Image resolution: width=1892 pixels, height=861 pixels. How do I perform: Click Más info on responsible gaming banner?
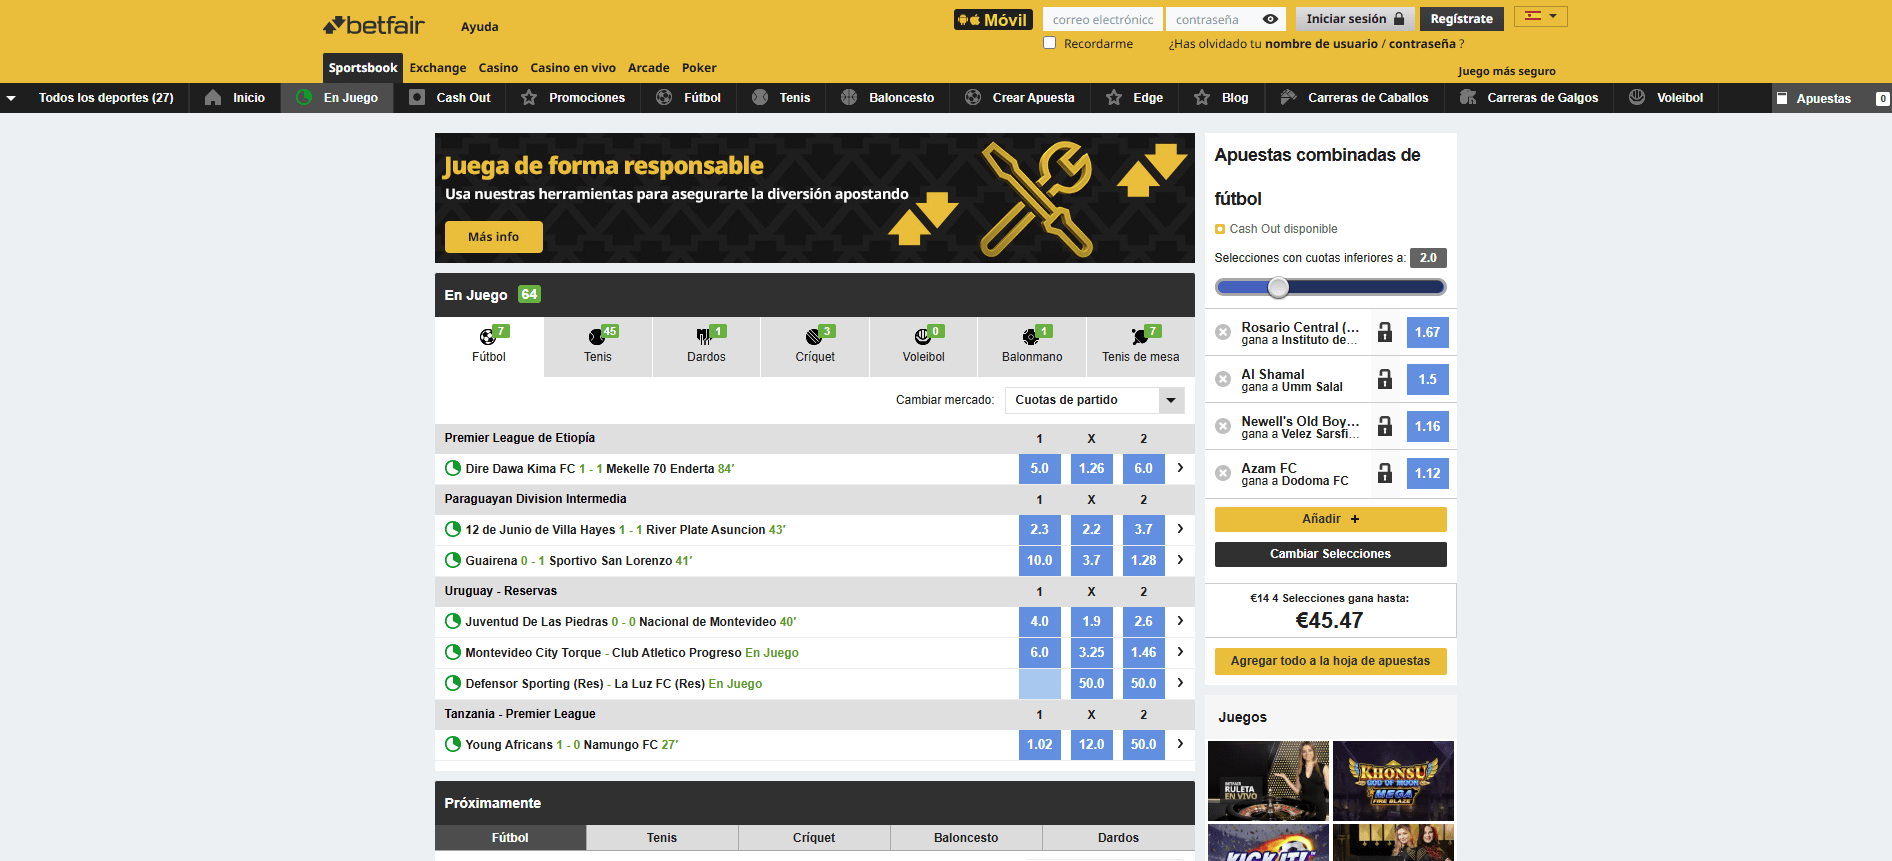[494, 237]
